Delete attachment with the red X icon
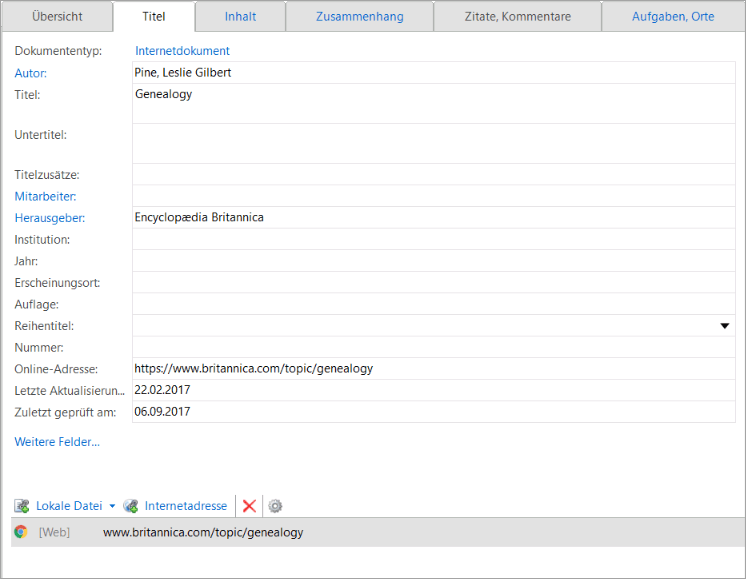746x579 pixels. (x=249, y=506)
